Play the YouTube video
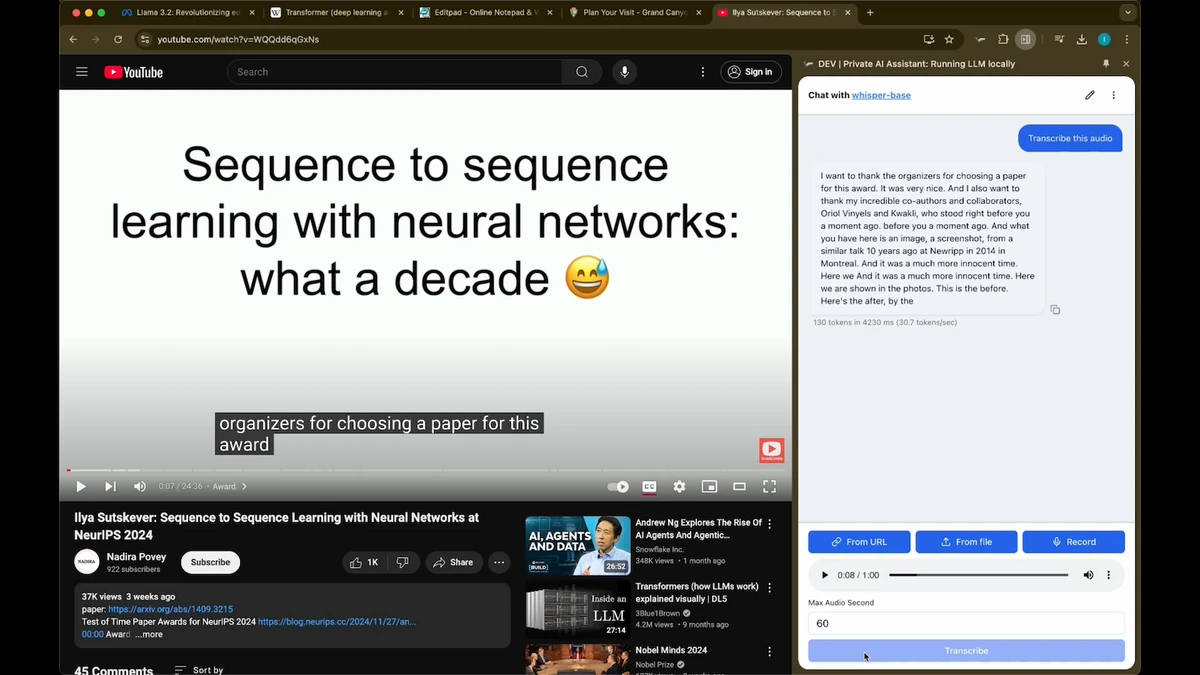1200x675 pixels. coord(81,487)
